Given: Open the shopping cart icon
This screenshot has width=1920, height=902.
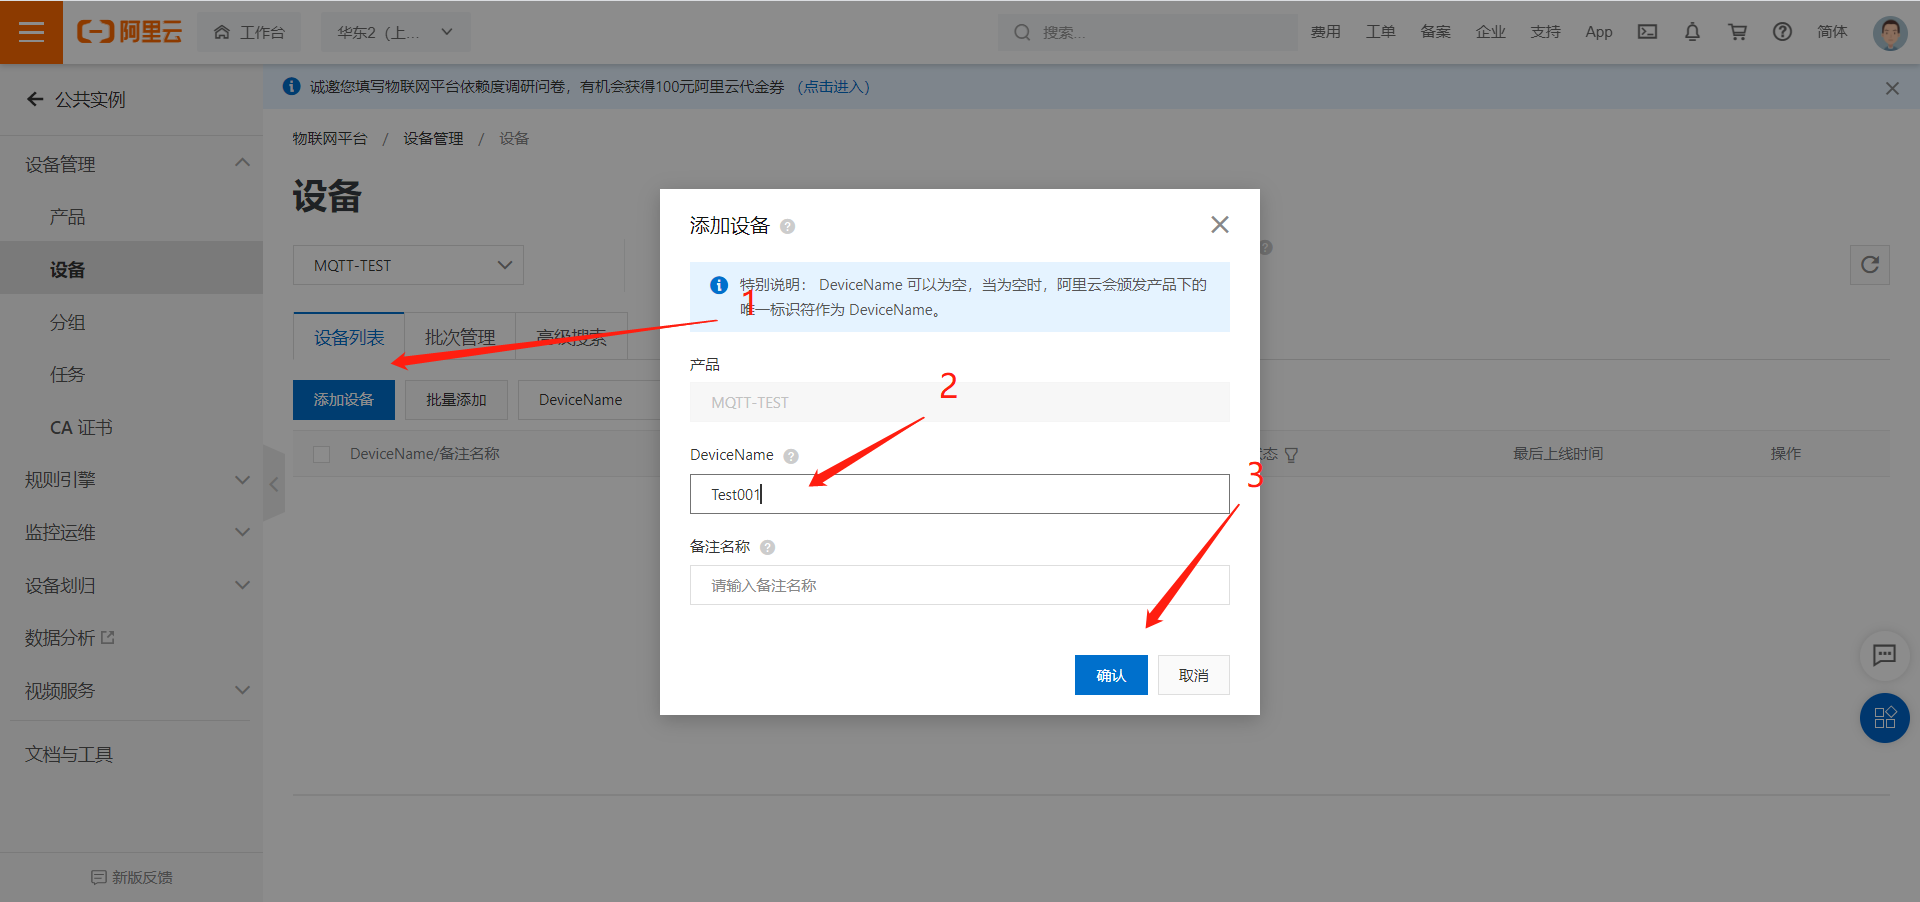Looking at the screenshot, I should pos(1737,31).
